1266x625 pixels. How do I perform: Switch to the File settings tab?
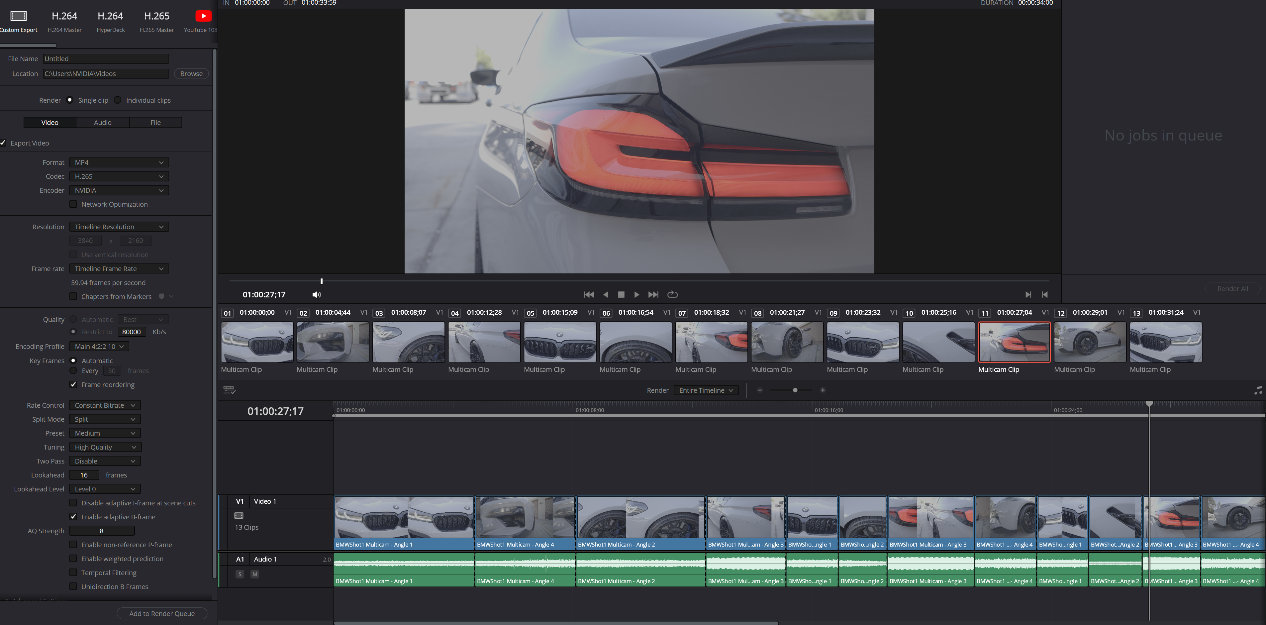point(155,122)
